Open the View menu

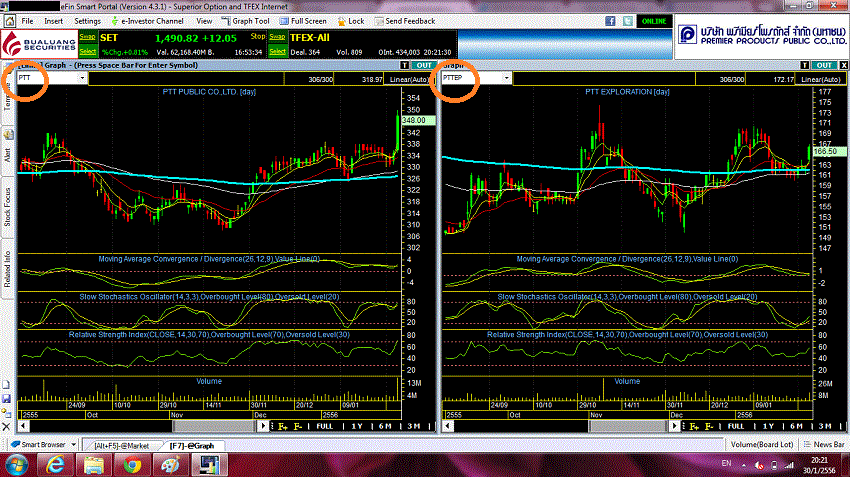tap(204, 21)
